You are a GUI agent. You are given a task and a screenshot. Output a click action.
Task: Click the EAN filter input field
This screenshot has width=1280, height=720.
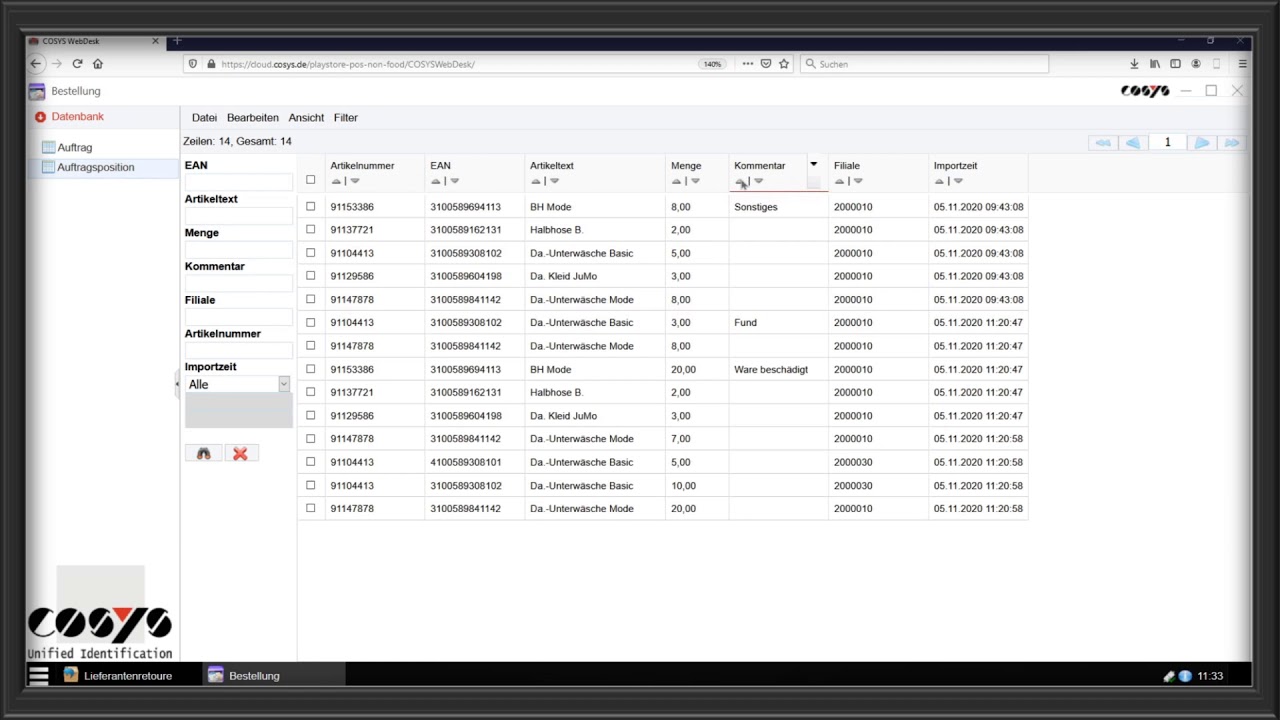click(x=238, y=182)
